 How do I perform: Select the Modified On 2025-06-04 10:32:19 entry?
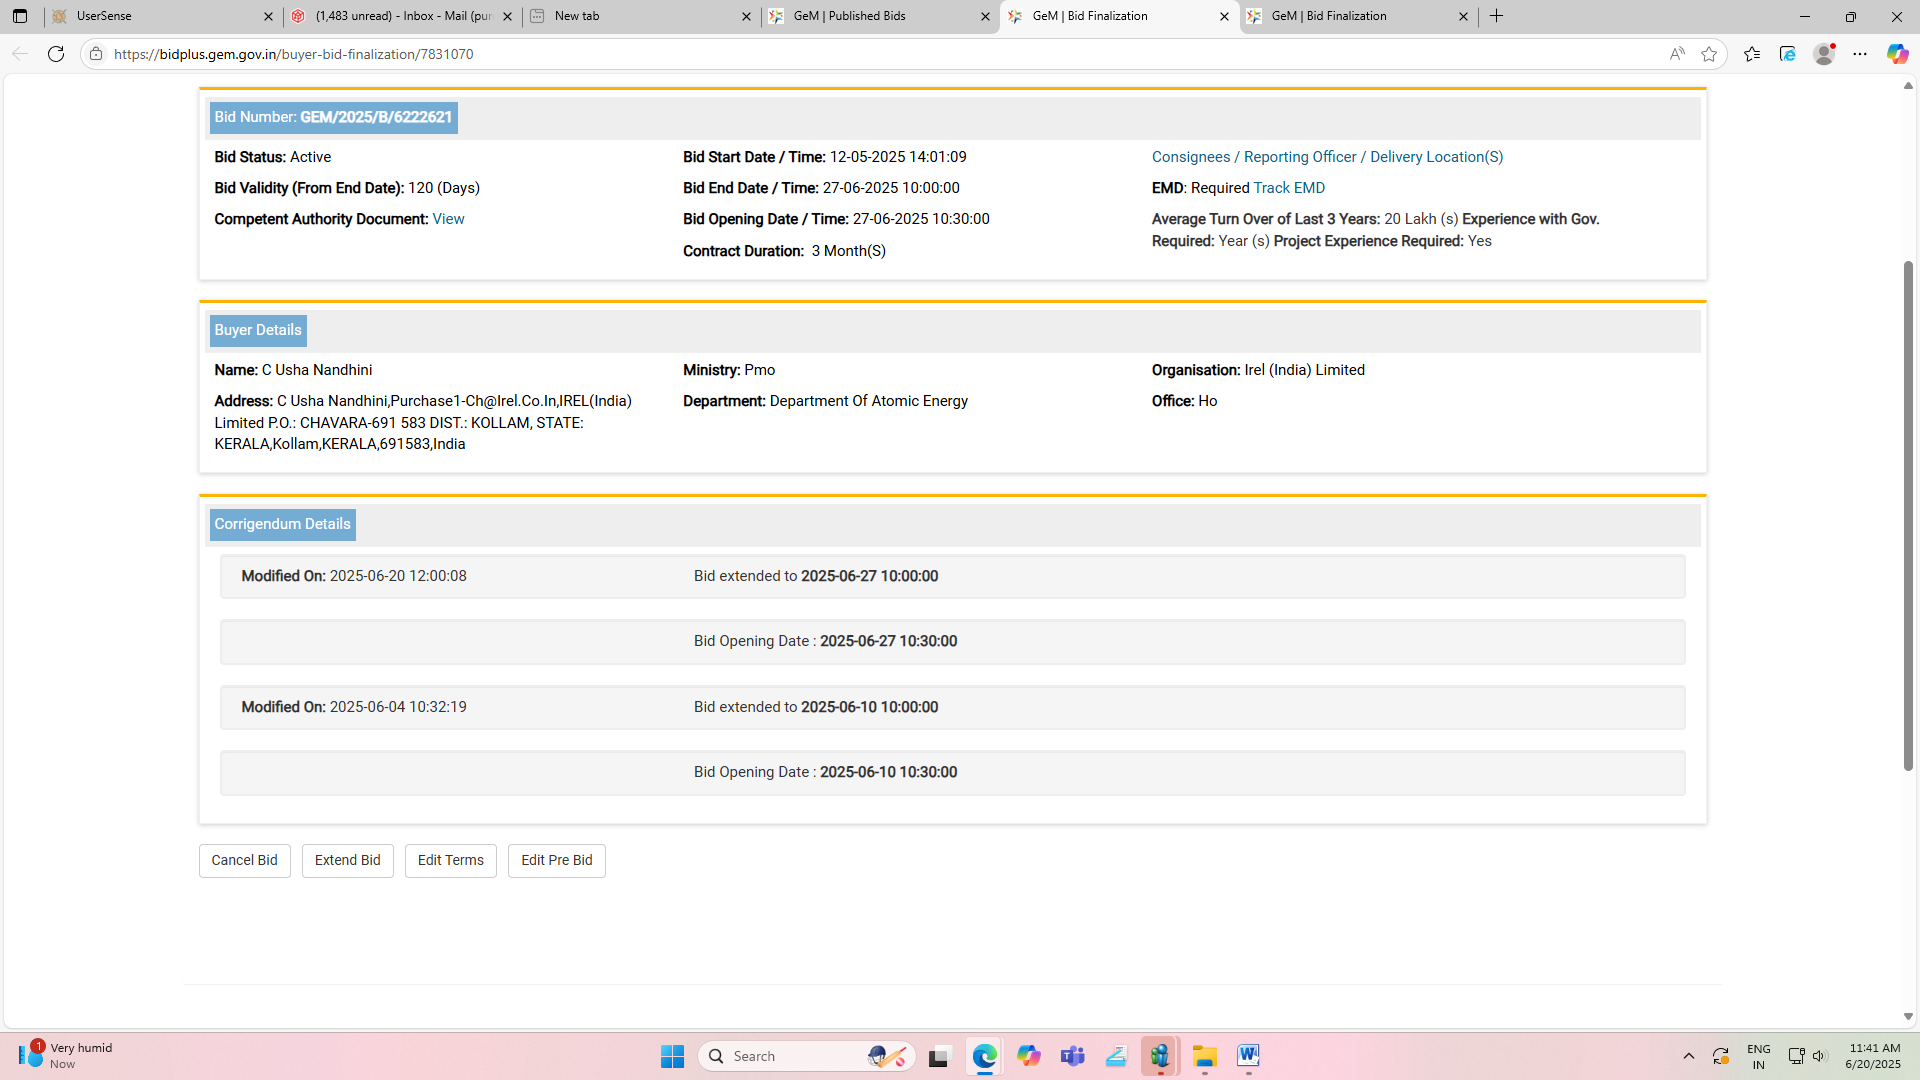click(x=953, y=707)
